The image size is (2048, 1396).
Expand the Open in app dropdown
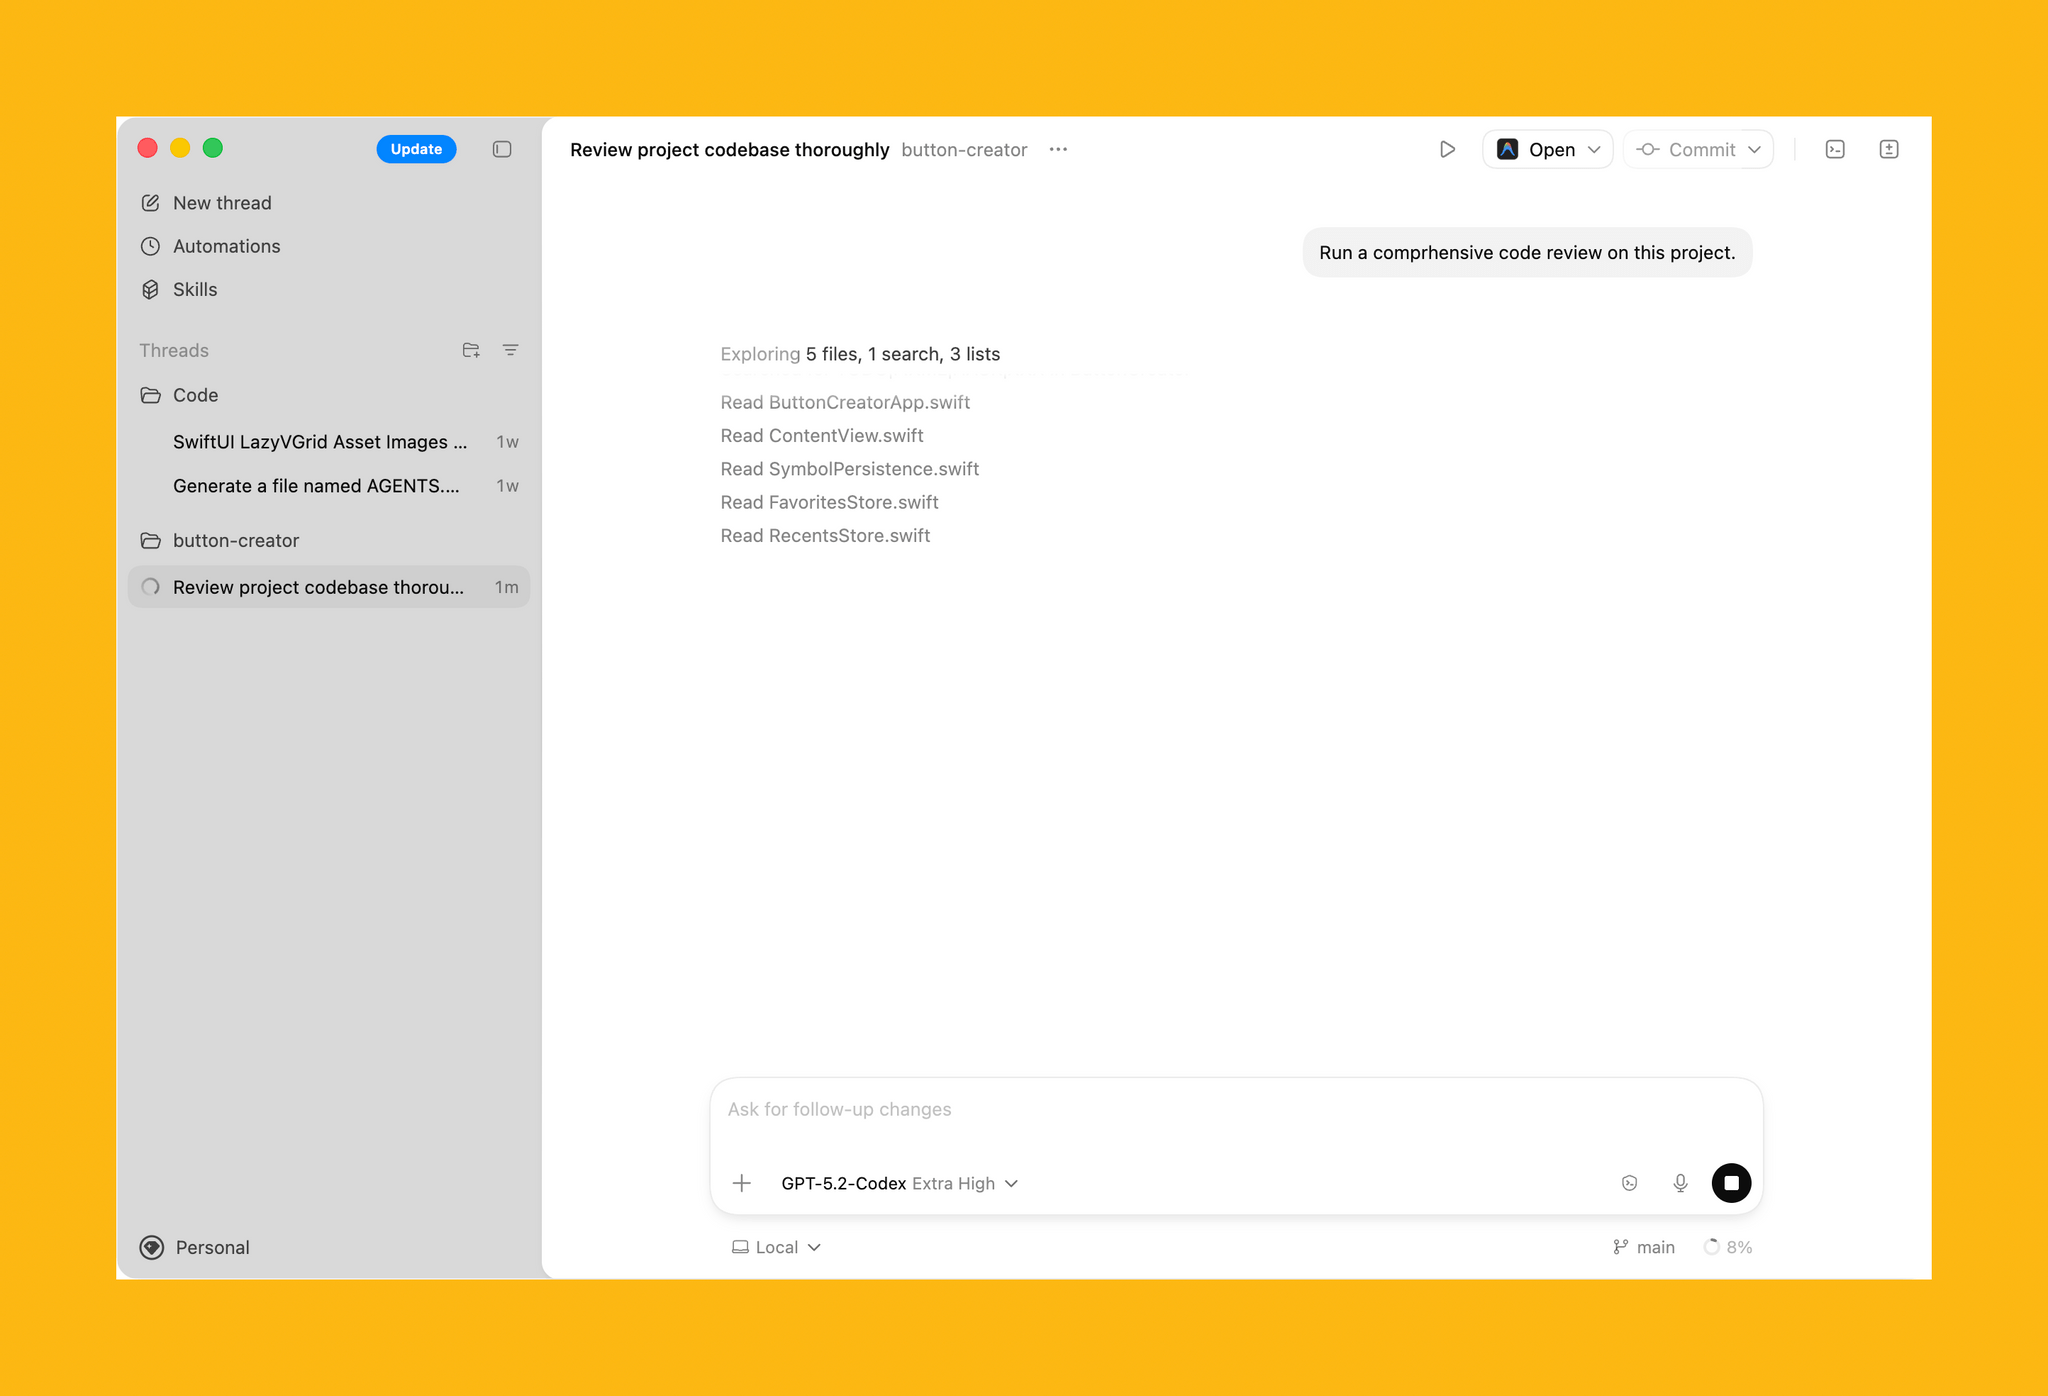(1594, 149)
